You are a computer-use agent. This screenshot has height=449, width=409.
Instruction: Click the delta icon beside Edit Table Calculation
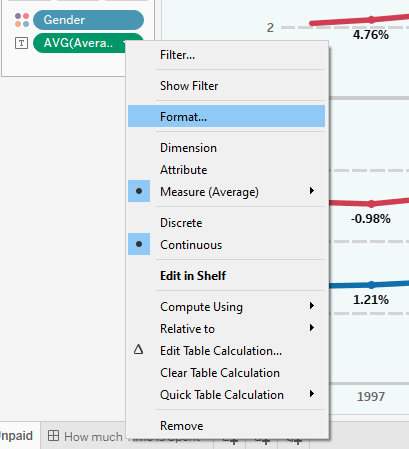(139, 350)
